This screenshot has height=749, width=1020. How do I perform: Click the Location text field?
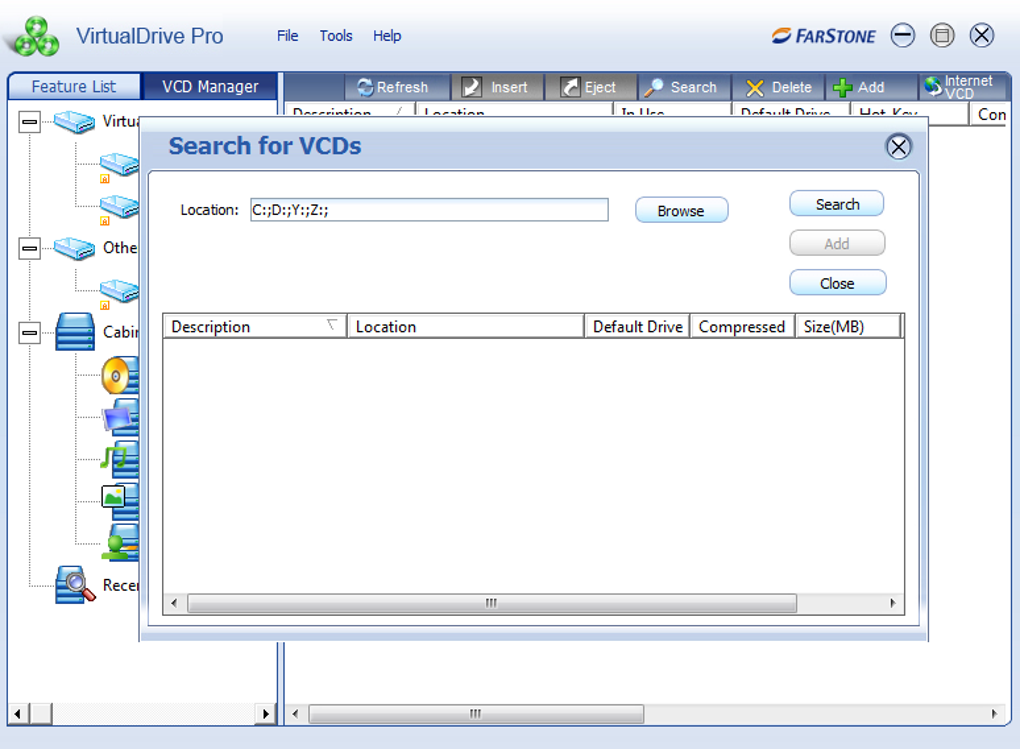(x=429, y=210)
